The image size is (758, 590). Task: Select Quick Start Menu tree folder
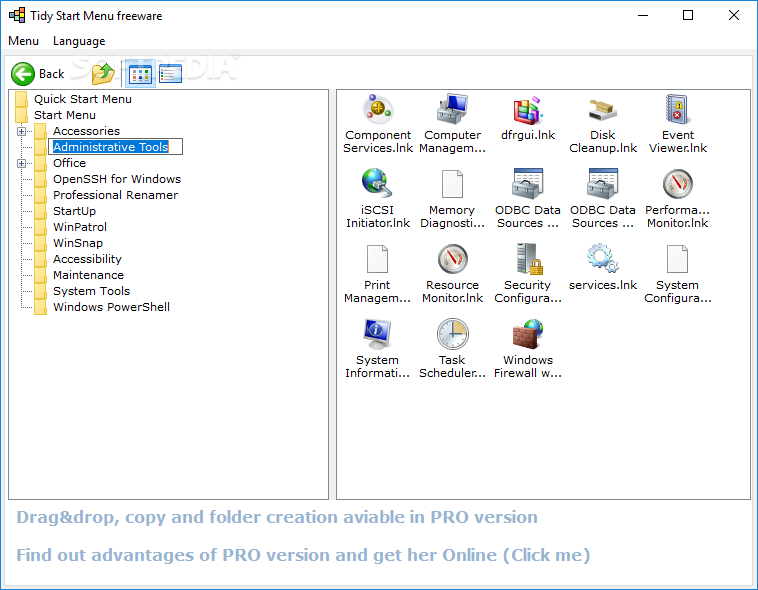[83, 99]
